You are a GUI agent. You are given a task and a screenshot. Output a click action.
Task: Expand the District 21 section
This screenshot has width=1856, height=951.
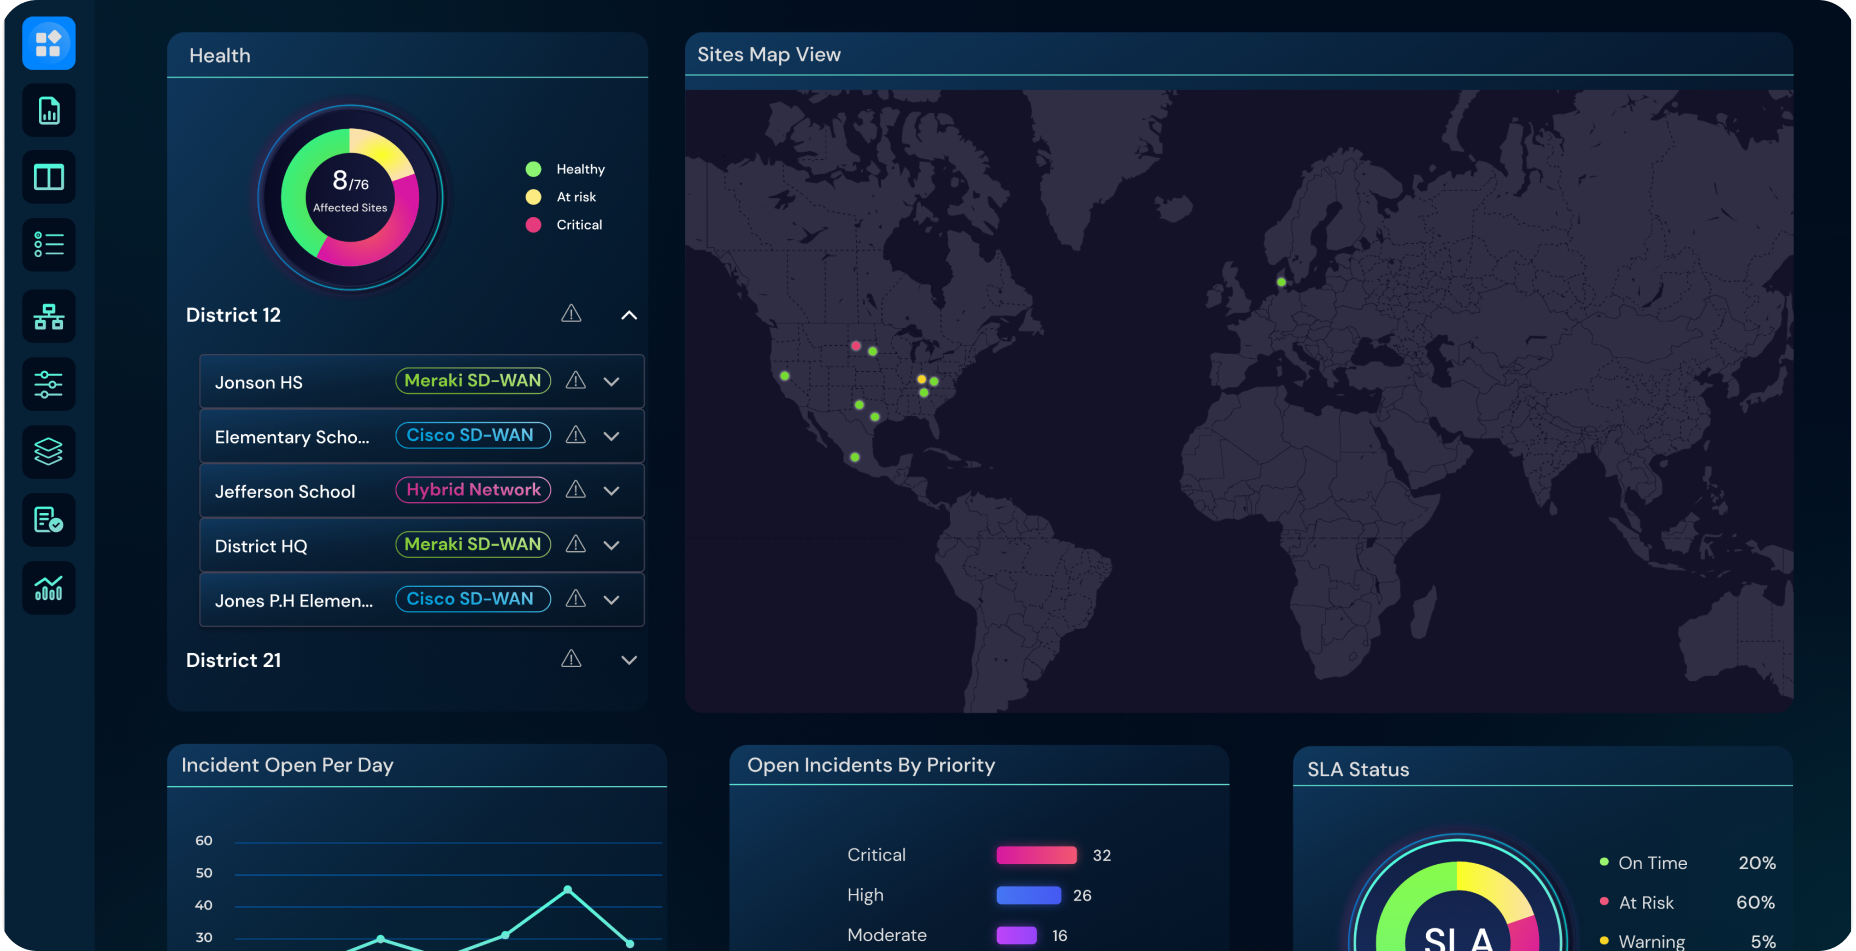tap(629, 660)
